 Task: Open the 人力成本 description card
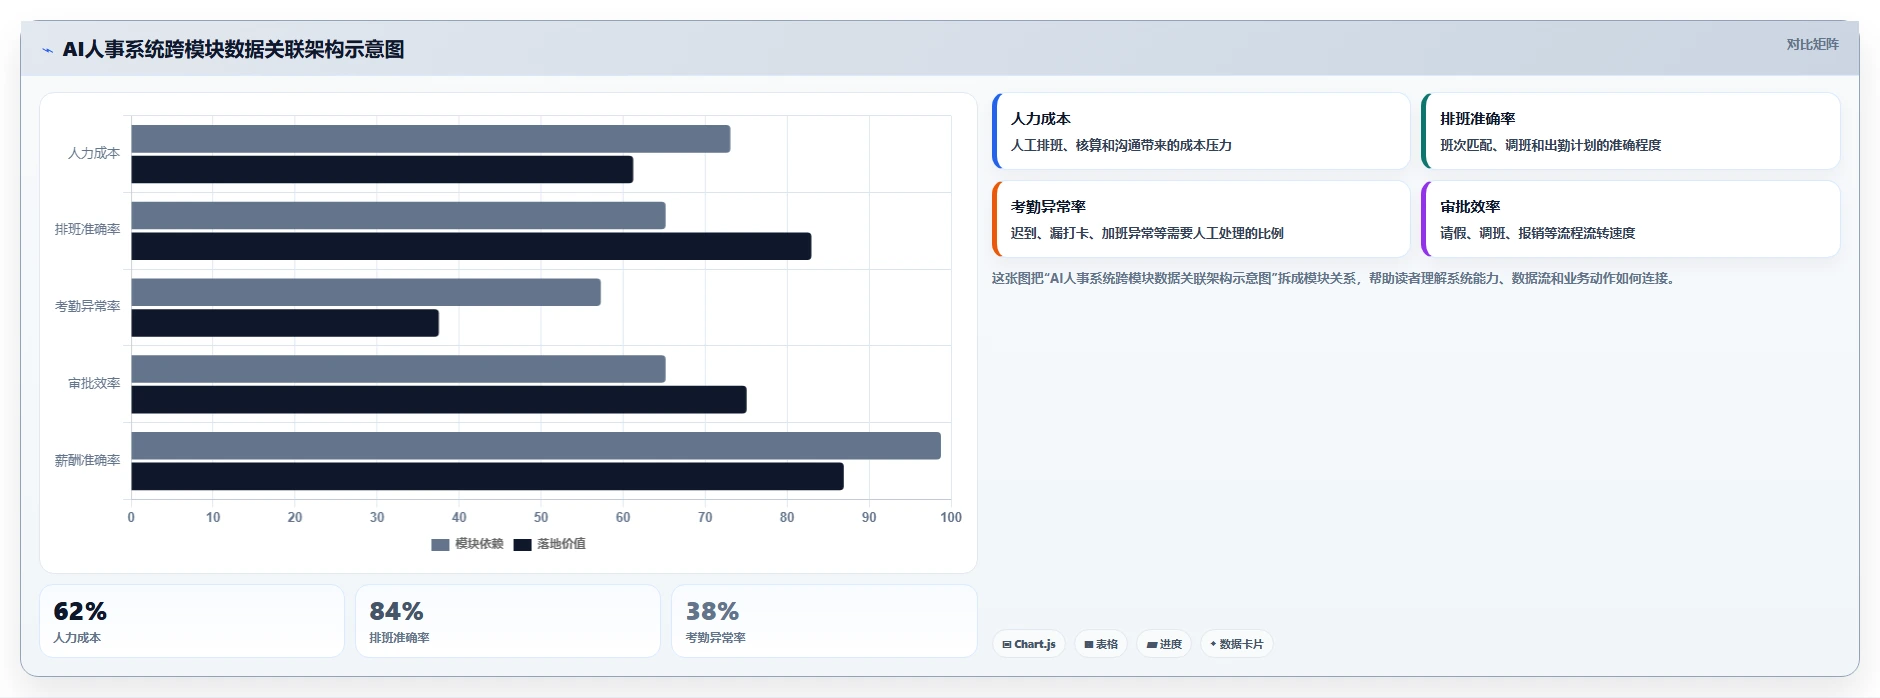[x=1201, y=131]
